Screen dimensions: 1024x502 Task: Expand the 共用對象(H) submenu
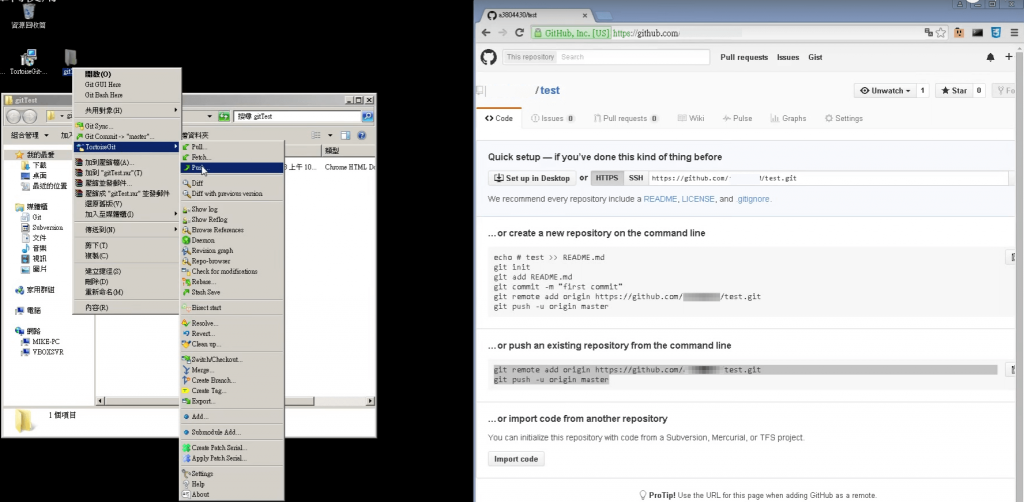tap(127, 110)
